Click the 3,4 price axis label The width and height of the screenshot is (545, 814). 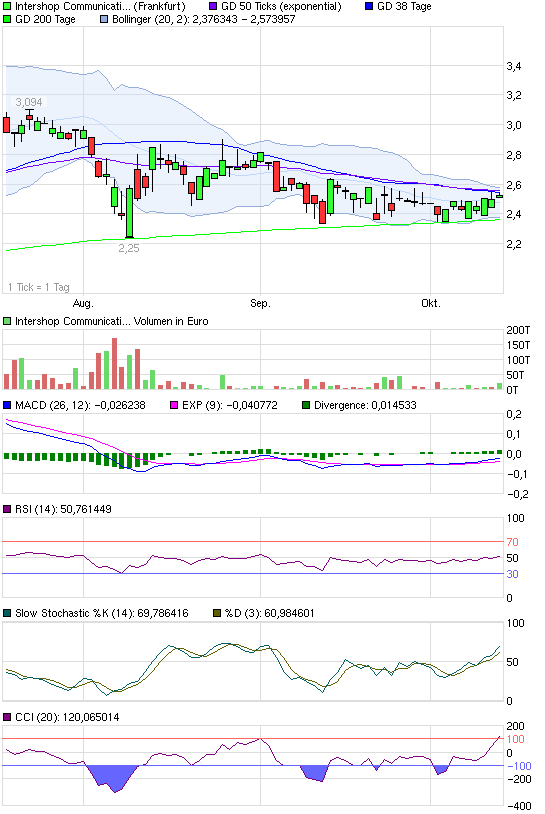(514, 66)
